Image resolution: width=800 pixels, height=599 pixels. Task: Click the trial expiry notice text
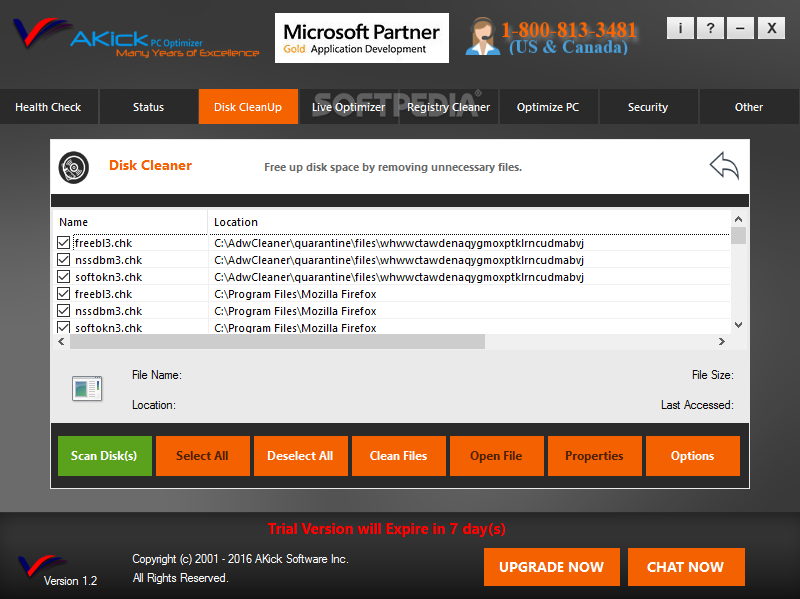click(x=387, y=529)
